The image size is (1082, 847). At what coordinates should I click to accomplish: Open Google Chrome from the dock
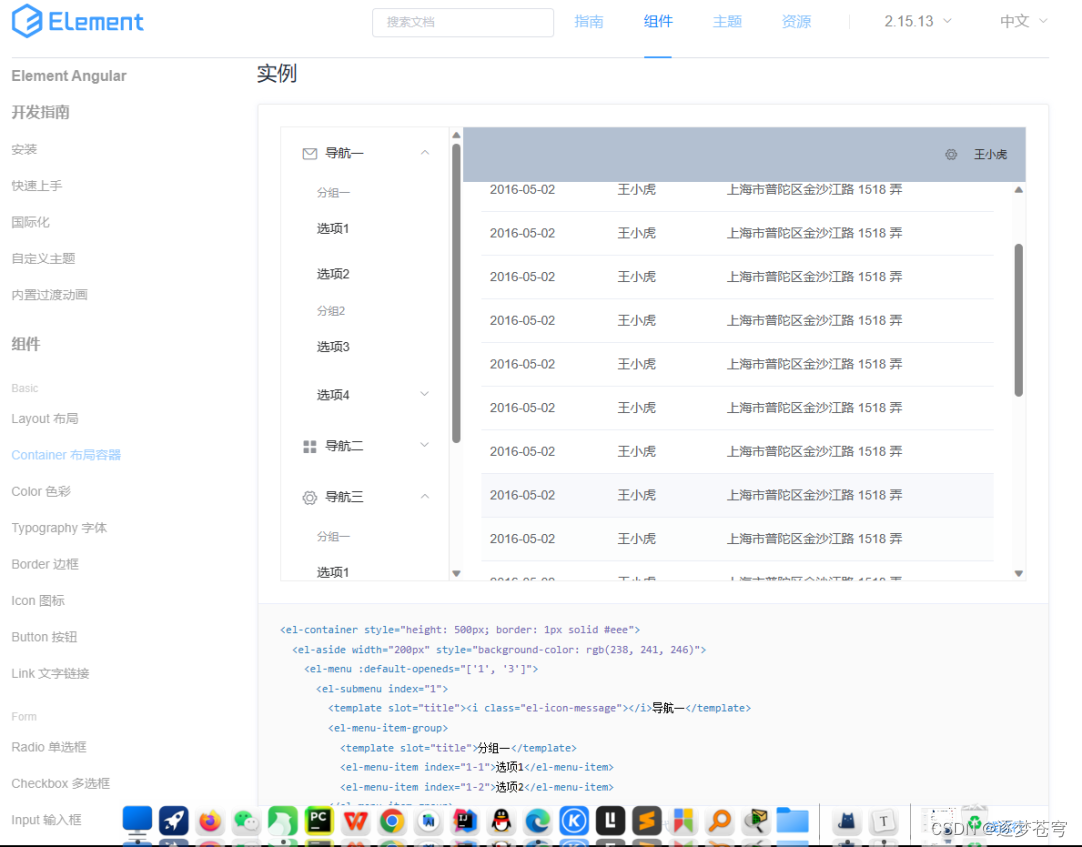392,821
